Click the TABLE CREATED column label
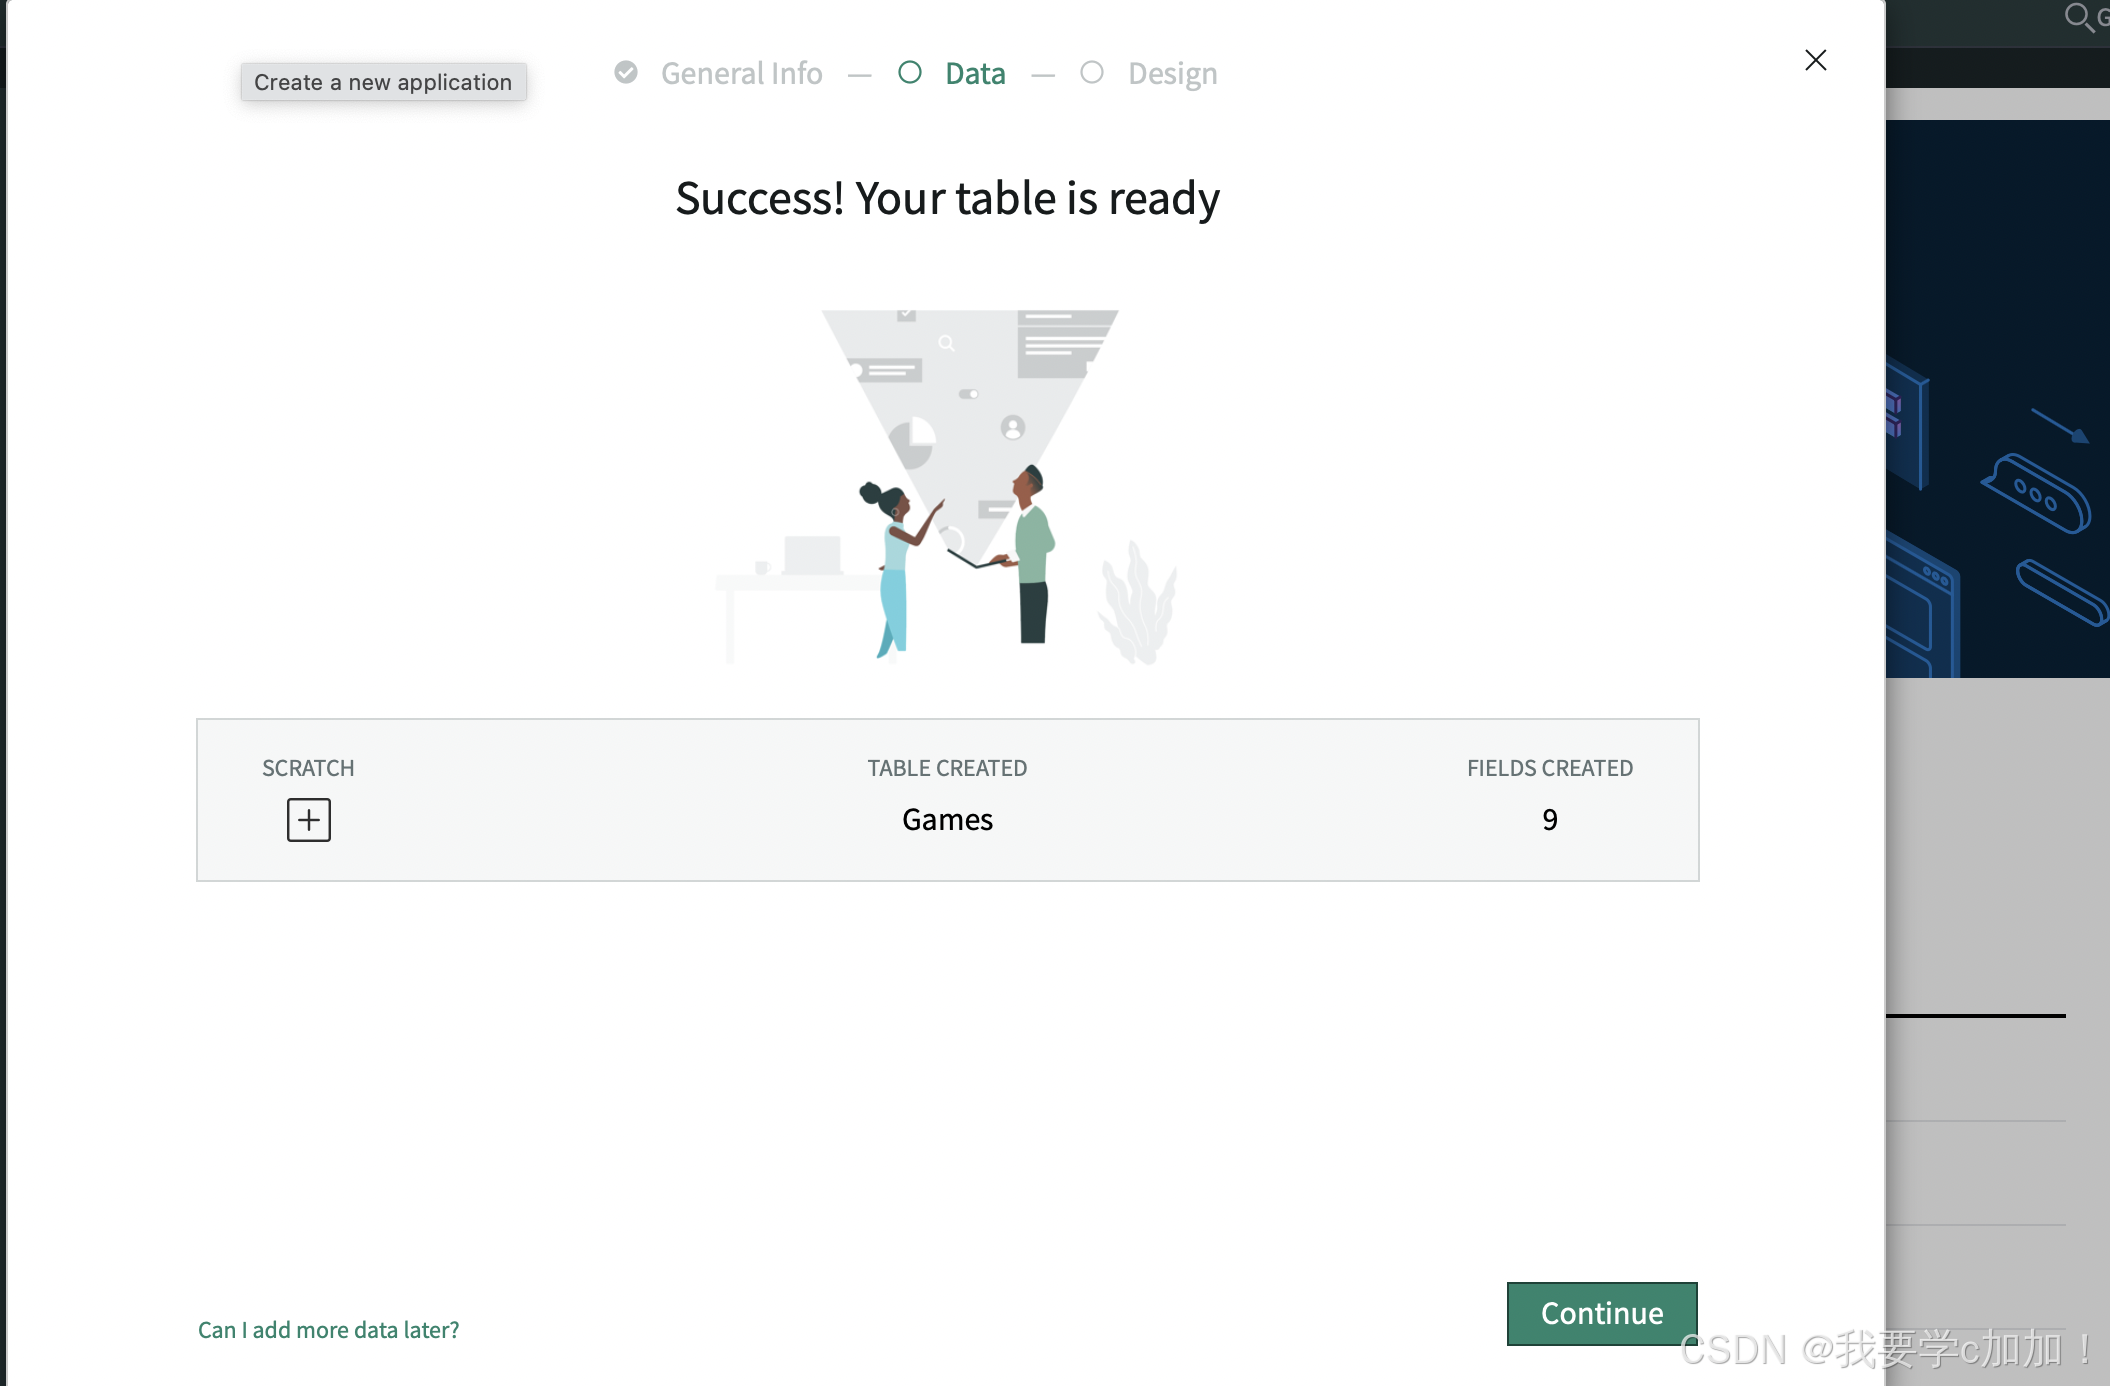The height and width of the screenshot is (1386, 2110). click(x=947, y=768)
